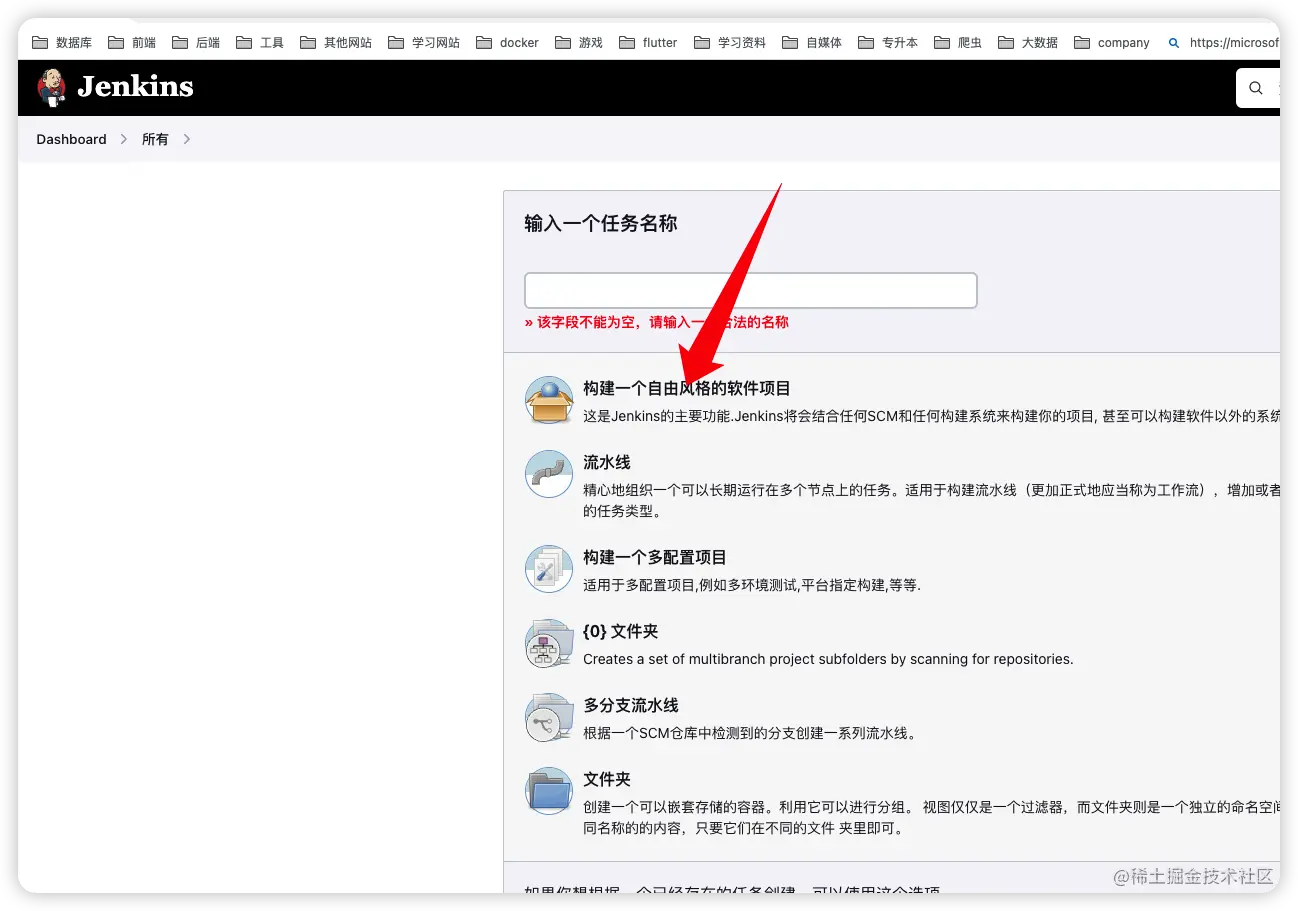Open the 其他网站 bookmark folder
Screen dimensions: 1298x911
pyautogui.click(x=336, y=43)
